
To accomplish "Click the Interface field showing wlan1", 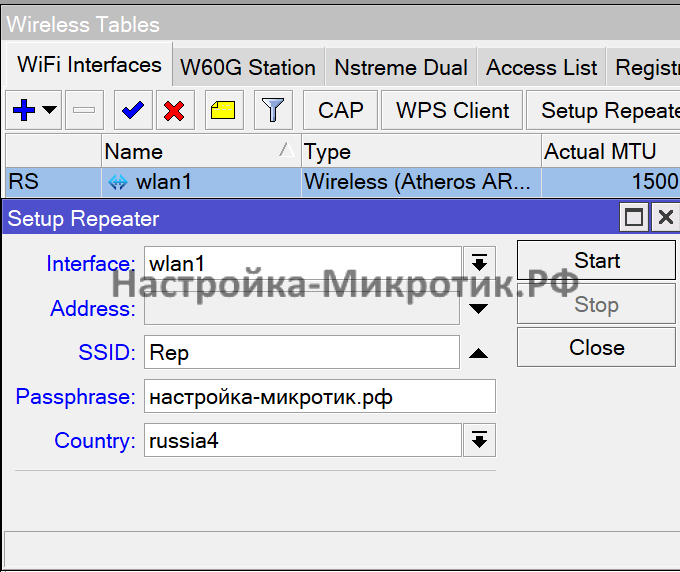I will point(302,264).
